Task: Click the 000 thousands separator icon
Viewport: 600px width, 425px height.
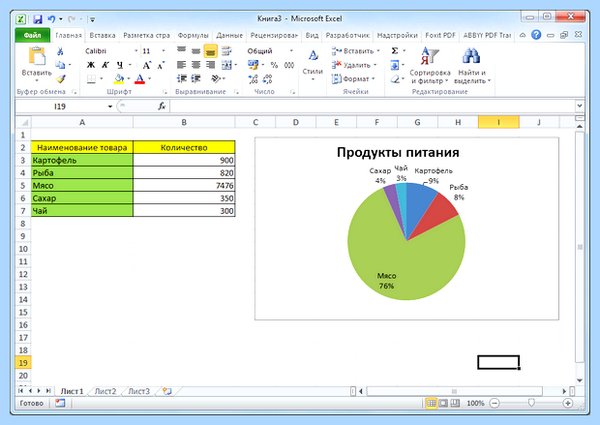Action: point(289,65)
